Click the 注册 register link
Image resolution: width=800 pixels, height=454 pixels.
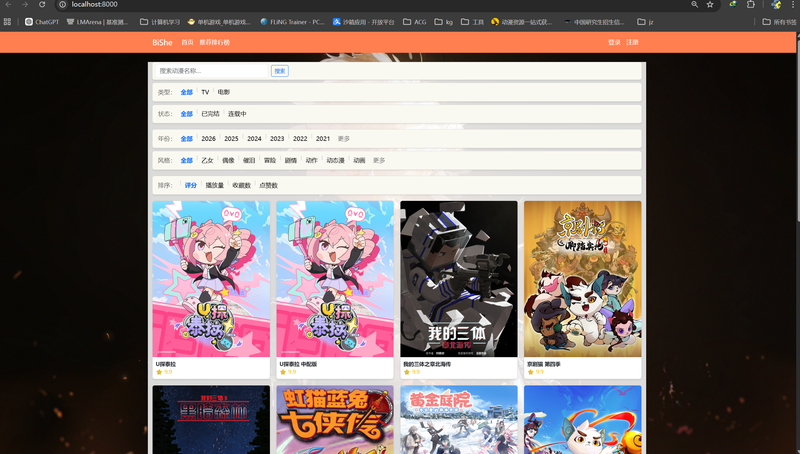(x=632, y=42)
